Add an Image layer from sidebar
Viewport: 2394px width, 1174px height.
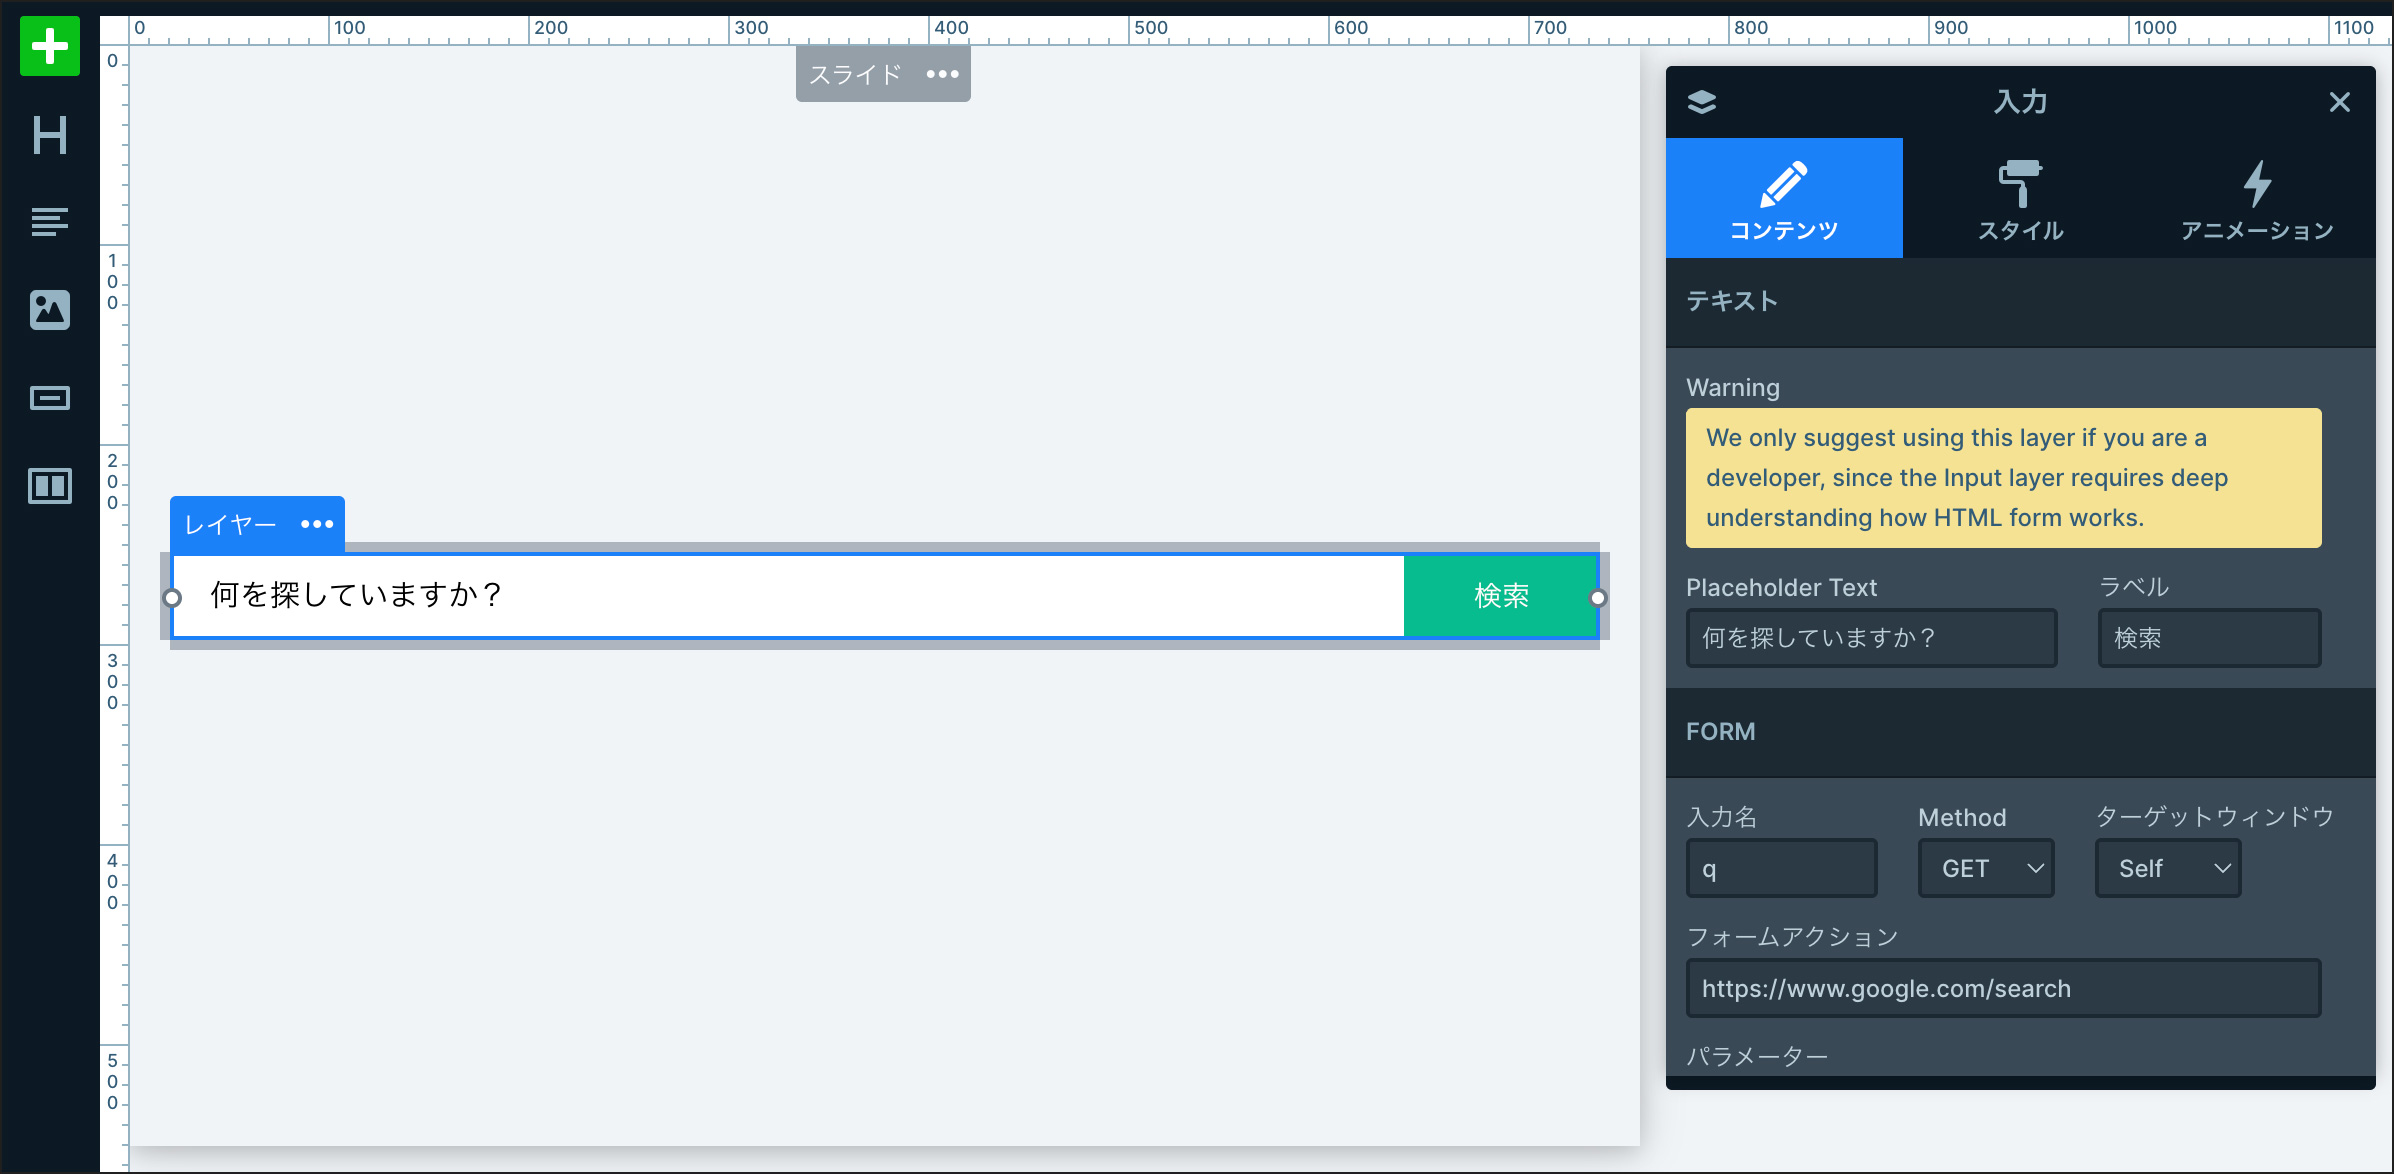pyautogui.click(x=49, y=310)
